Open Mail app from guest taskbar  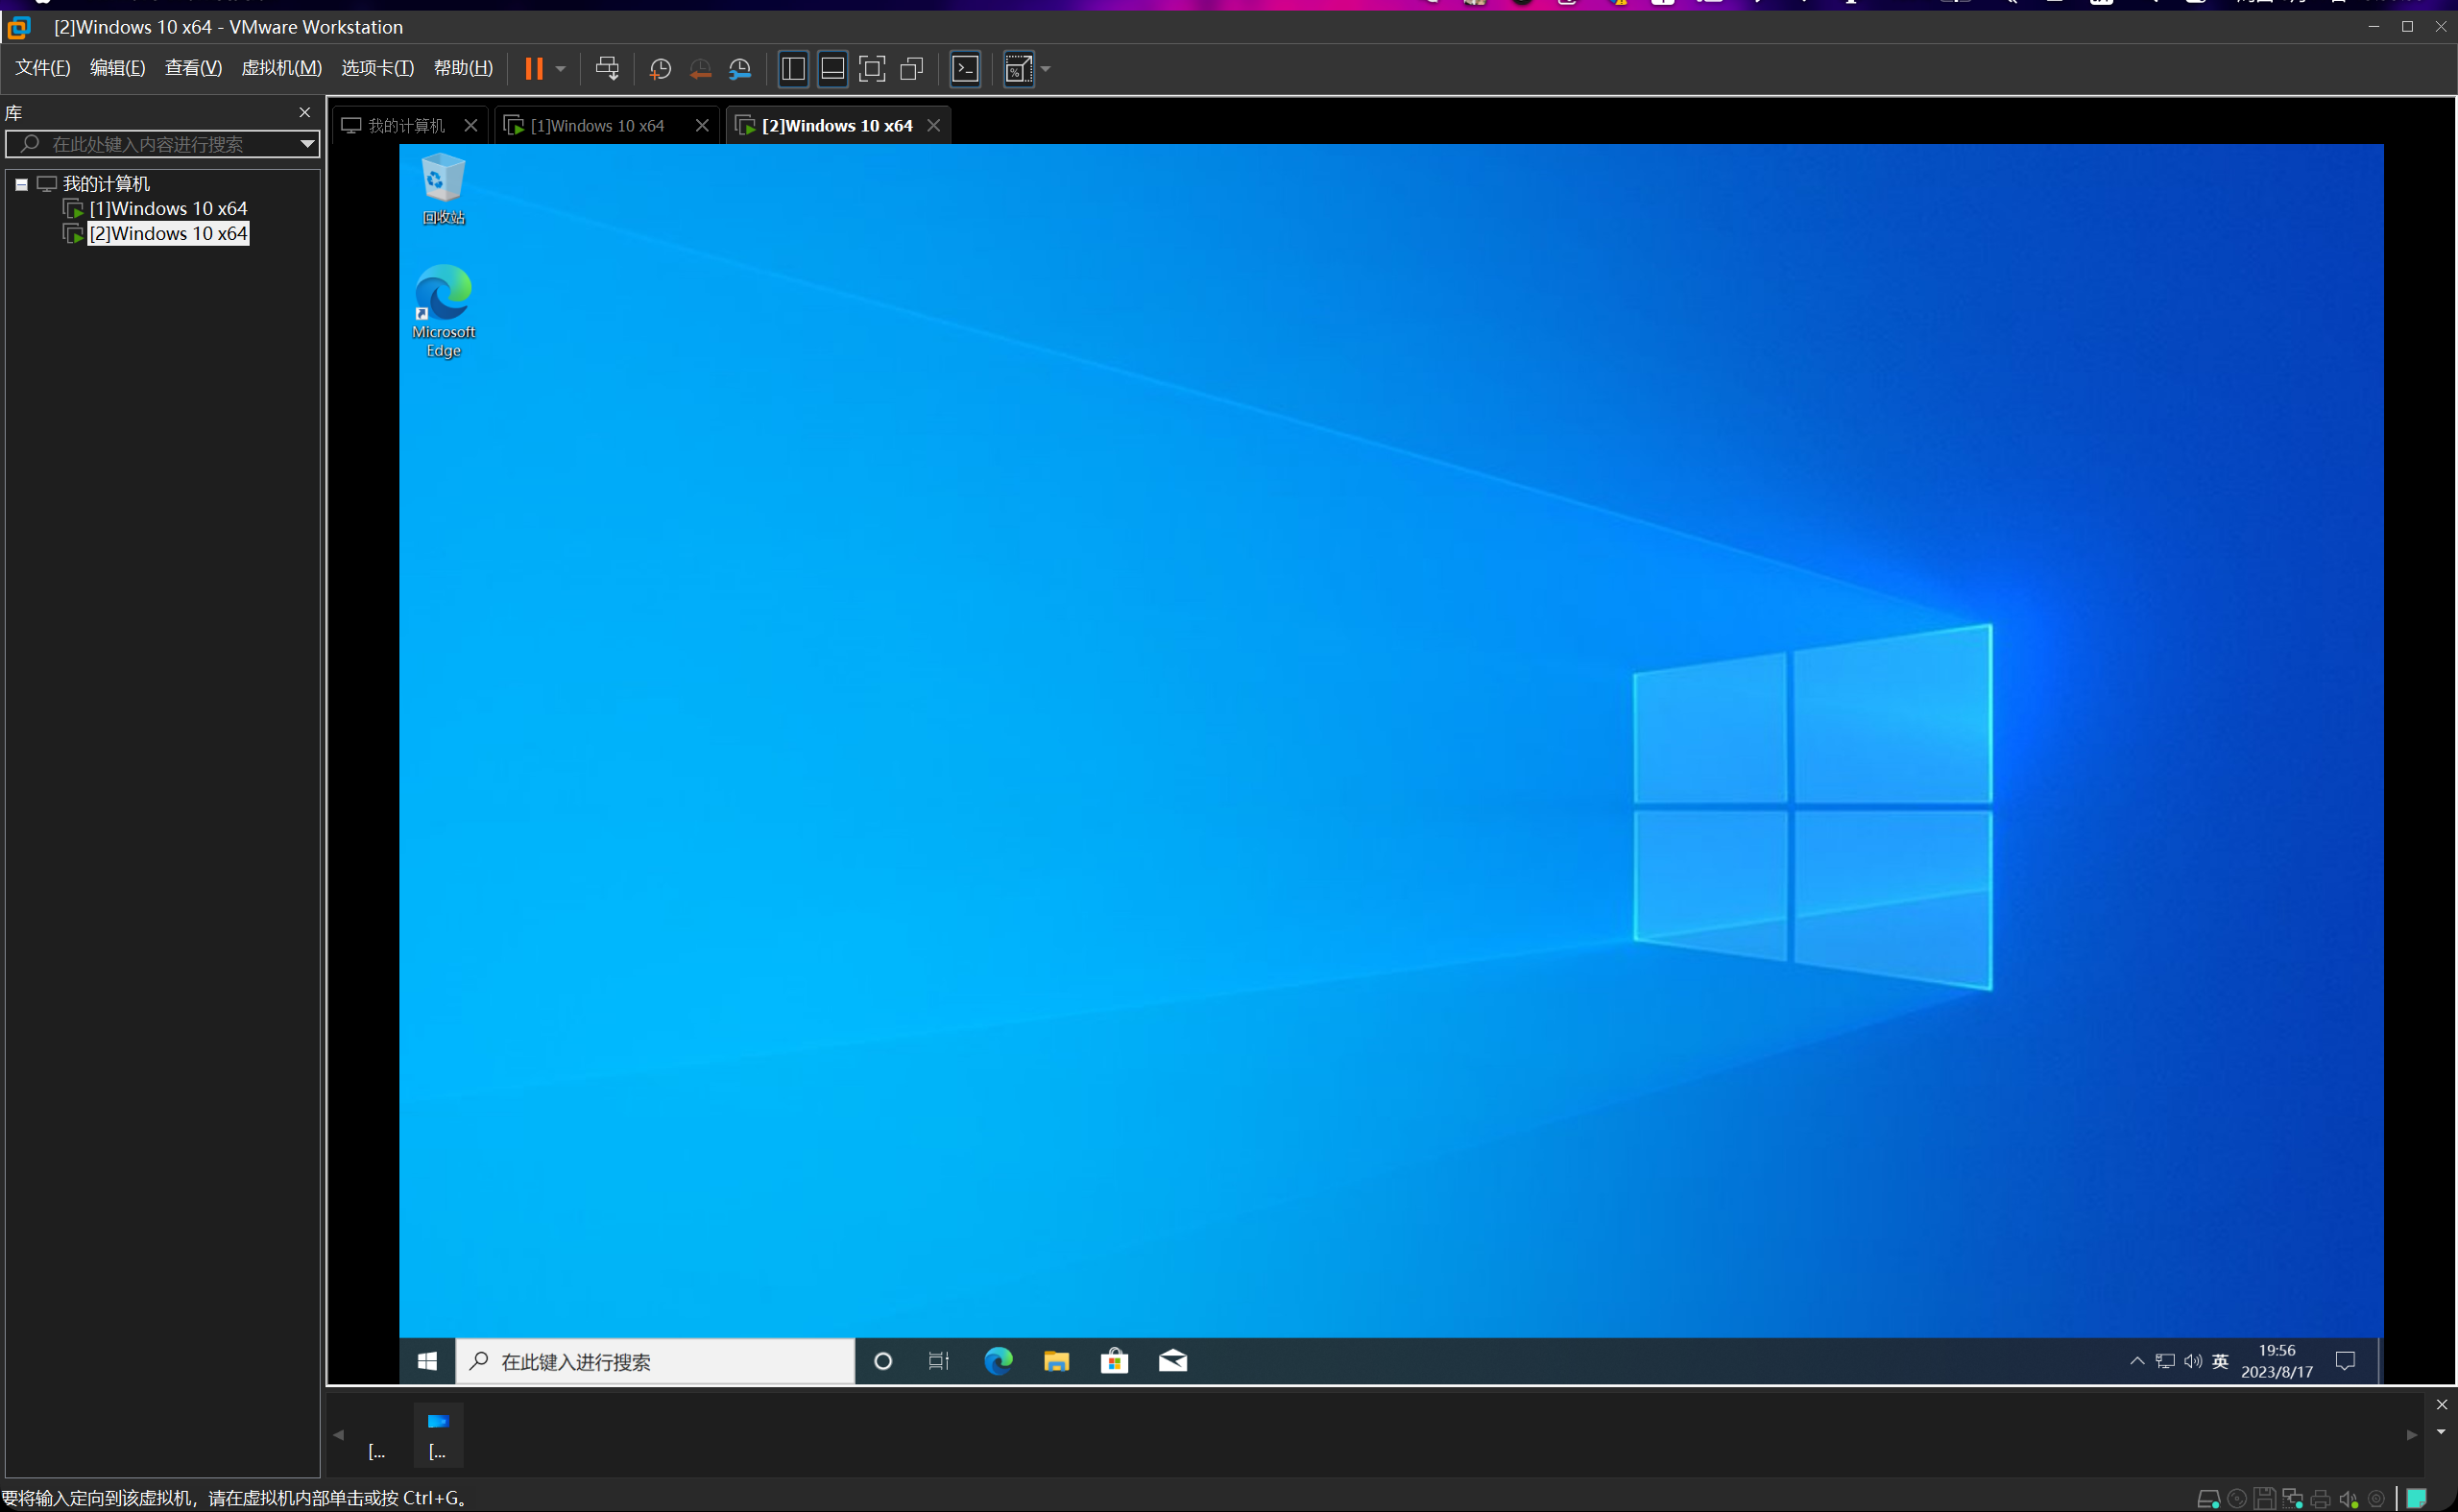(1172, 1361)
